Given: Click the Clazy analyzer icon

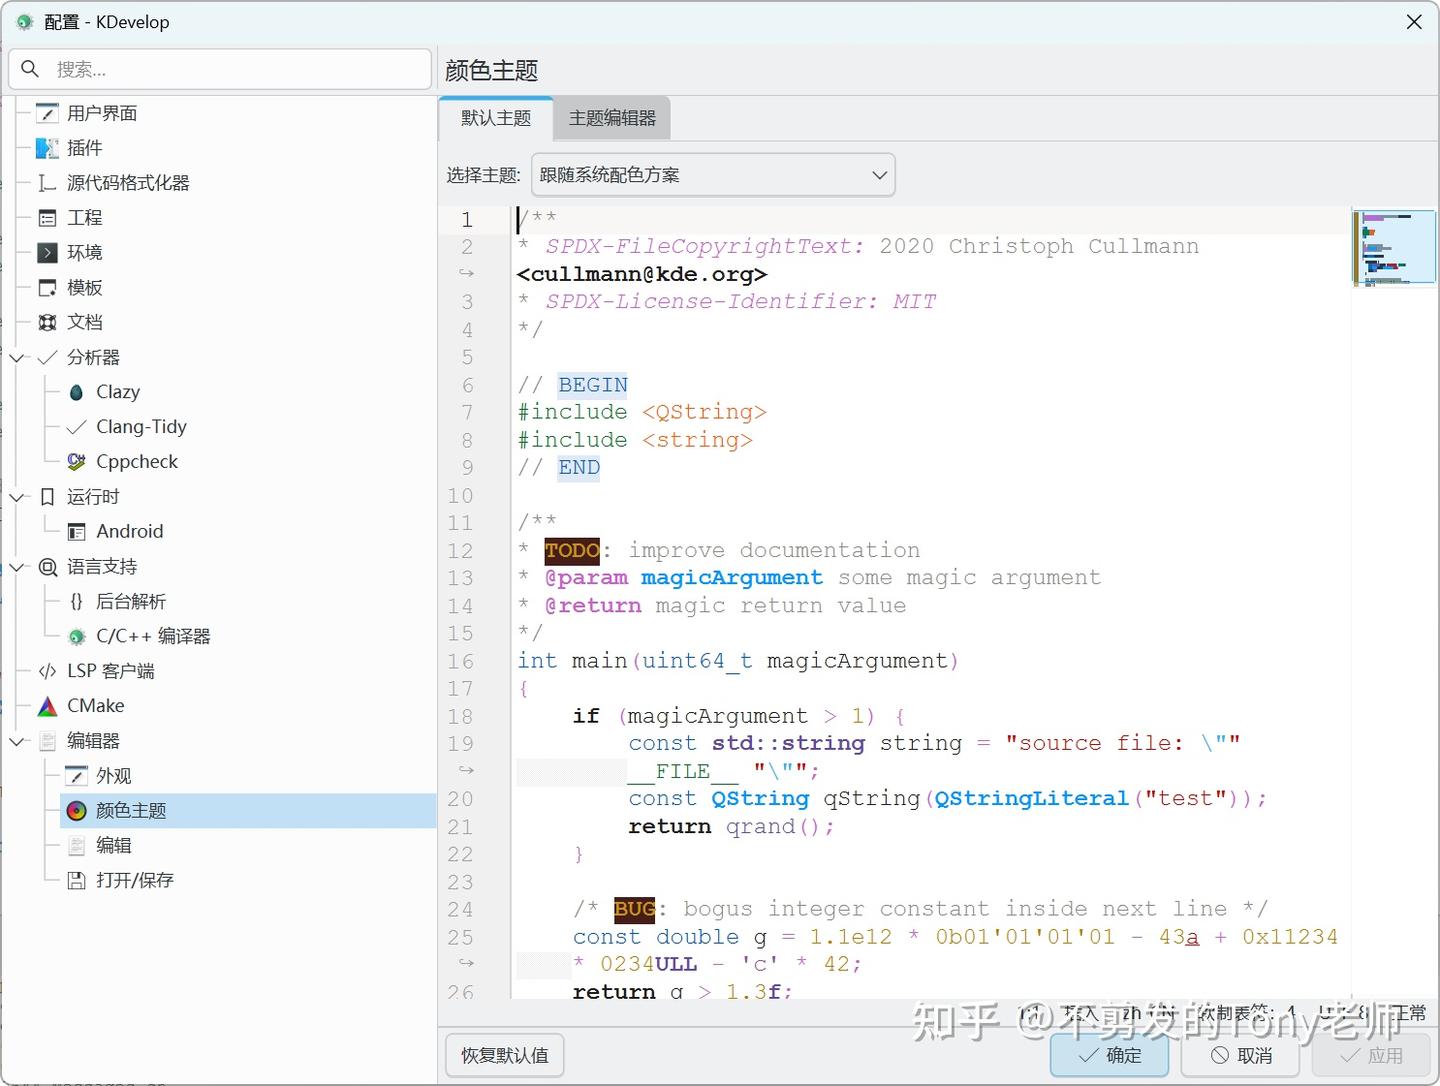Looking at the screenshot, I should click(76, 392).
